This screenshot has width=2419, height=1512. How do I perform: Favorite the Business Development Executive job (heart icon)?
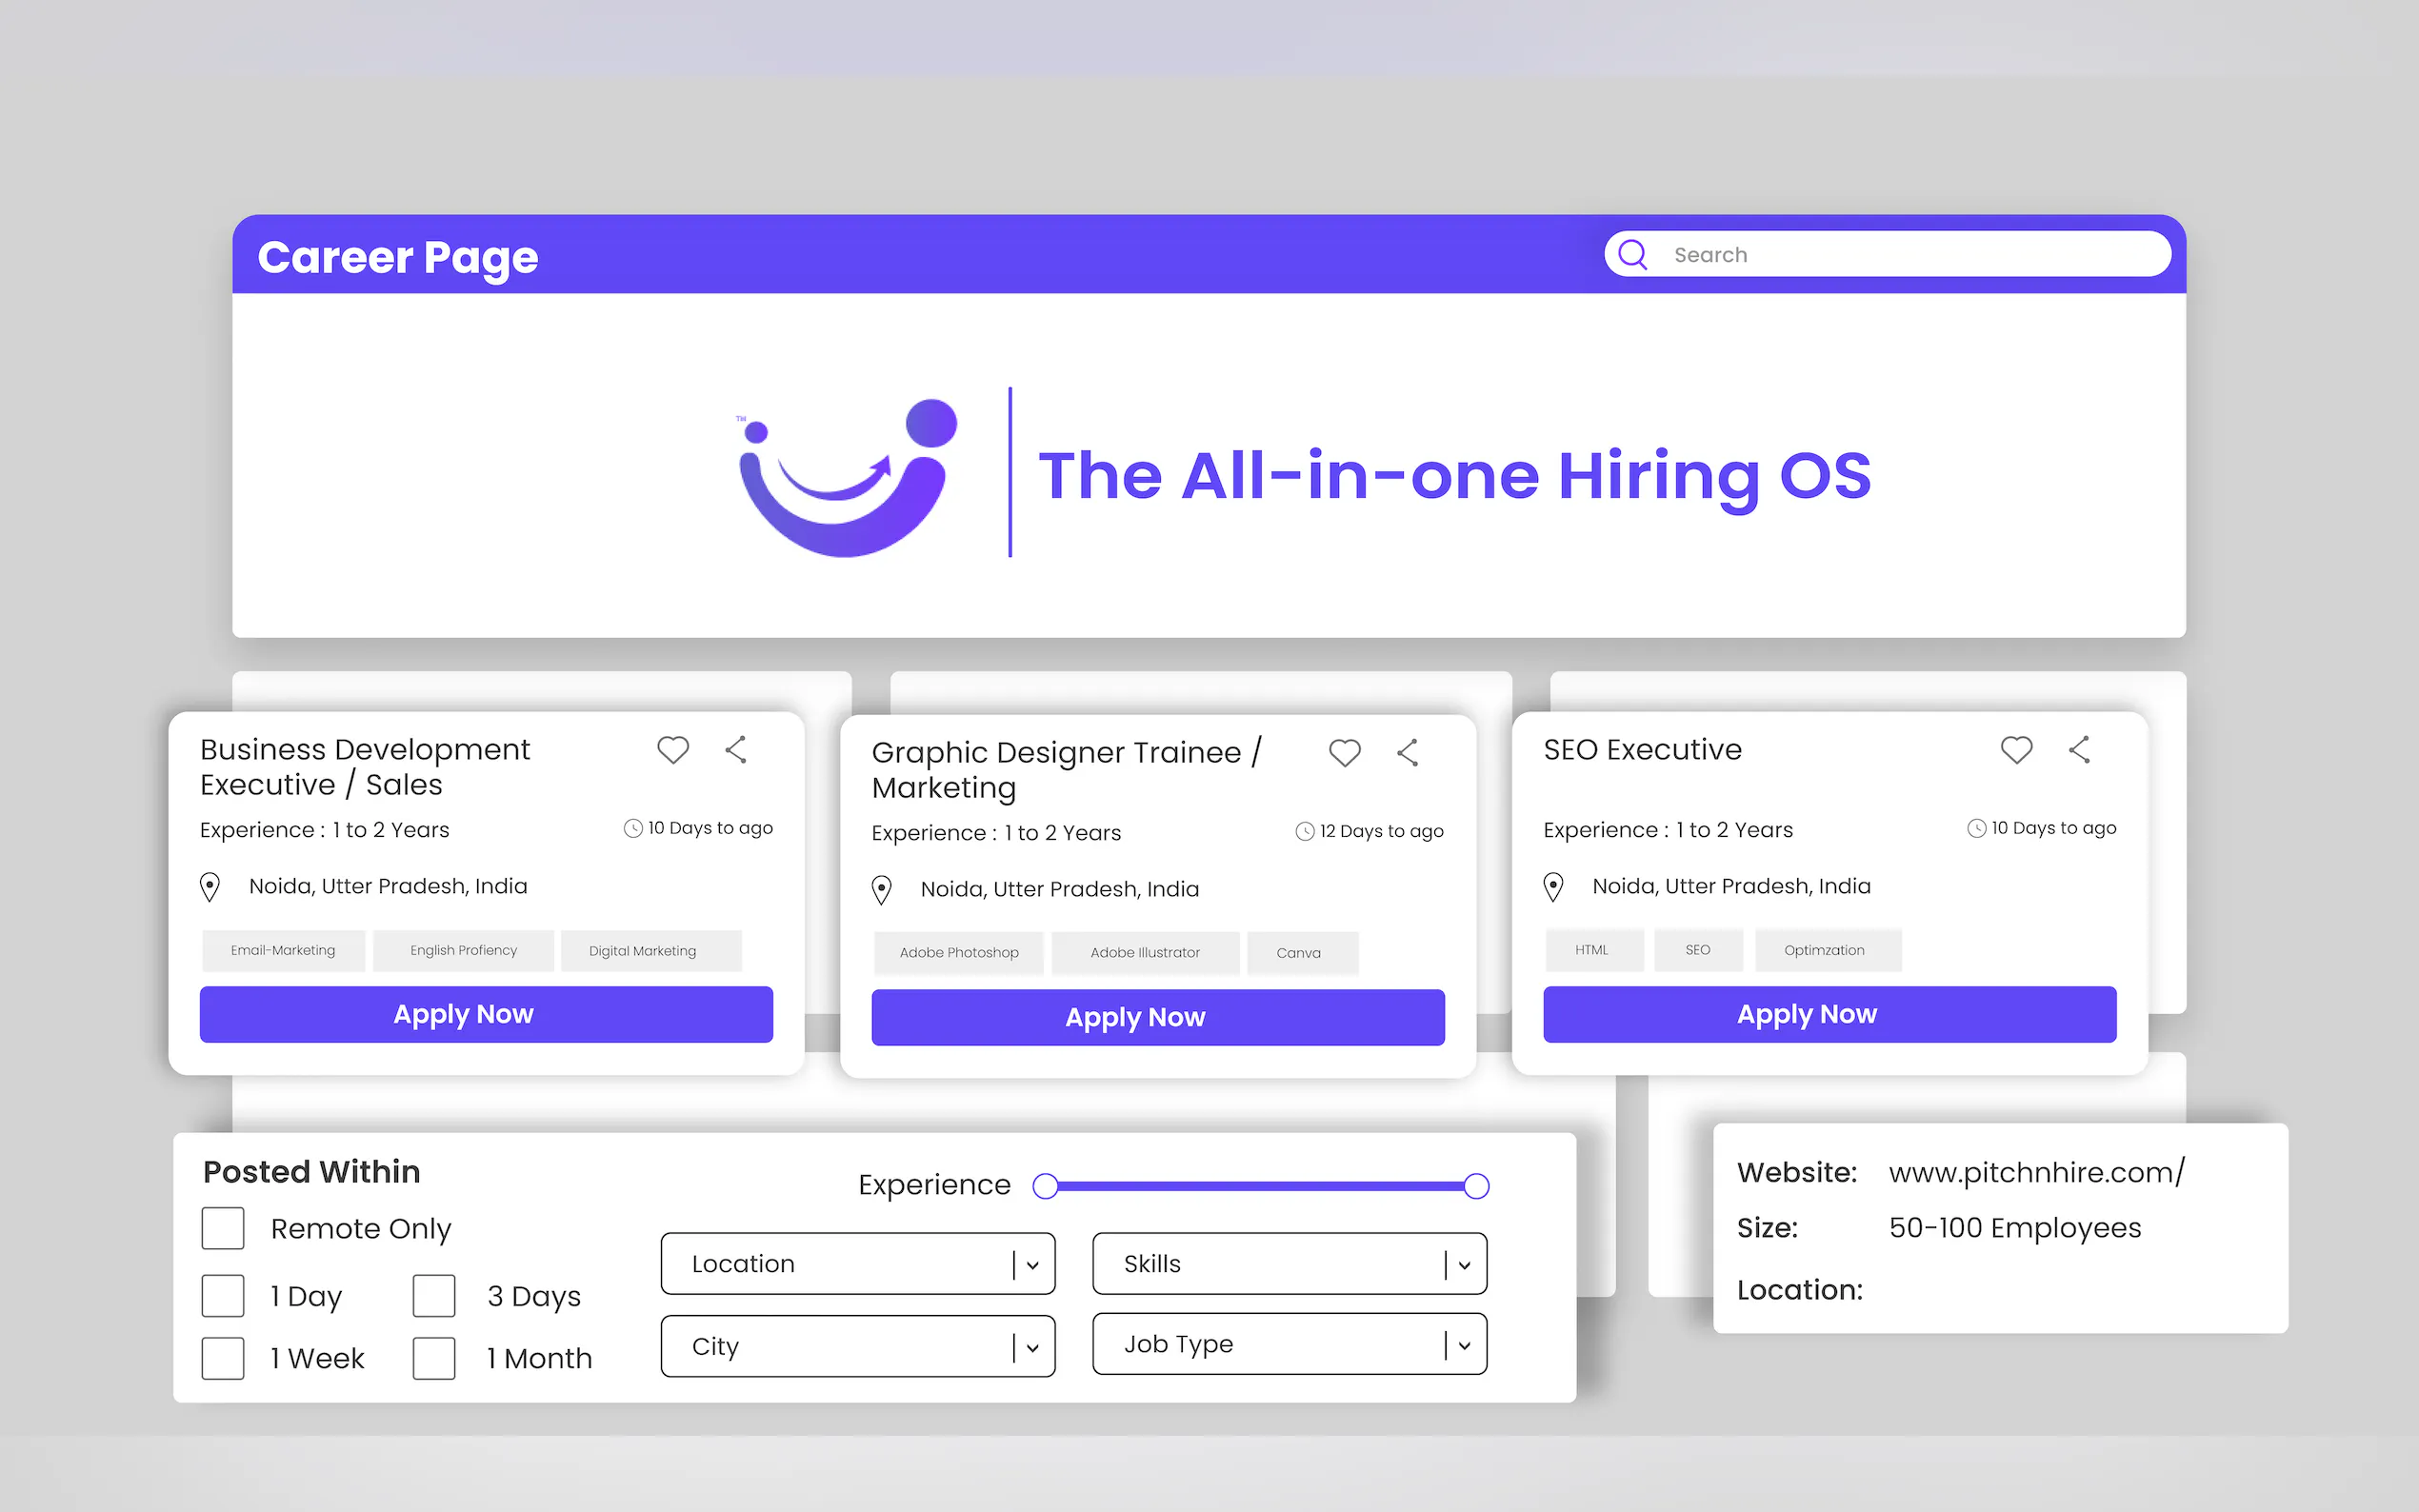point(673,749)
